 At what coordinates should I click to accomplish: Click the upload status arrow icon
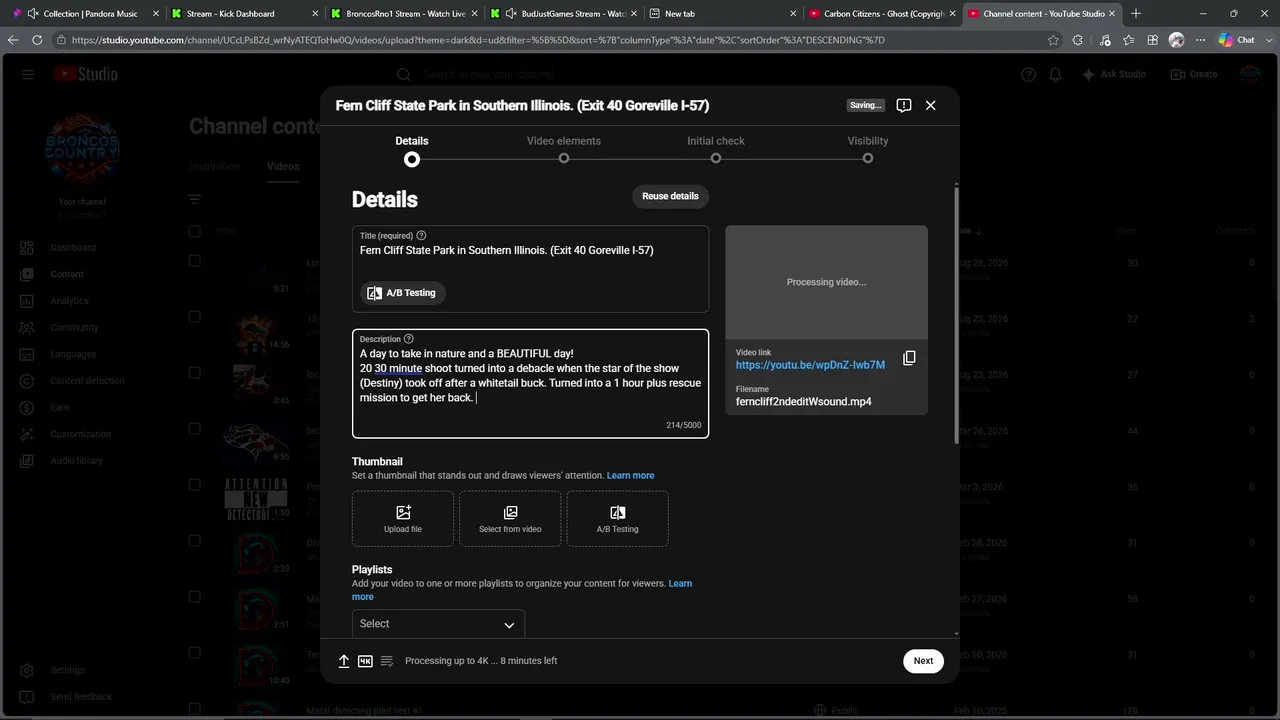coord(344,661)
